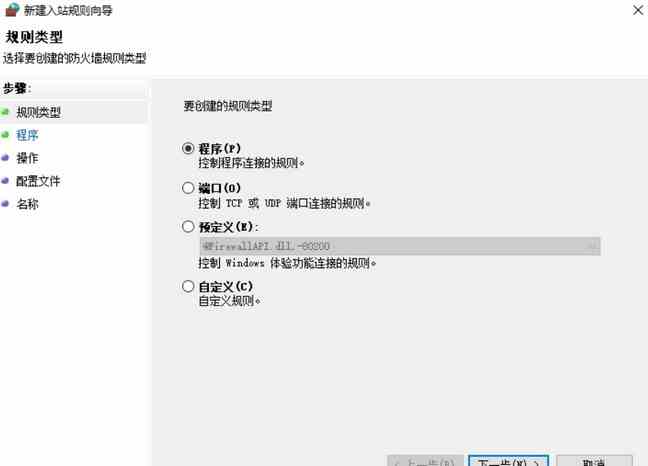Click the purple bullet beside 名称 step
The width and height of the screenshot is (648, 466).
click(x=5, y=204)
